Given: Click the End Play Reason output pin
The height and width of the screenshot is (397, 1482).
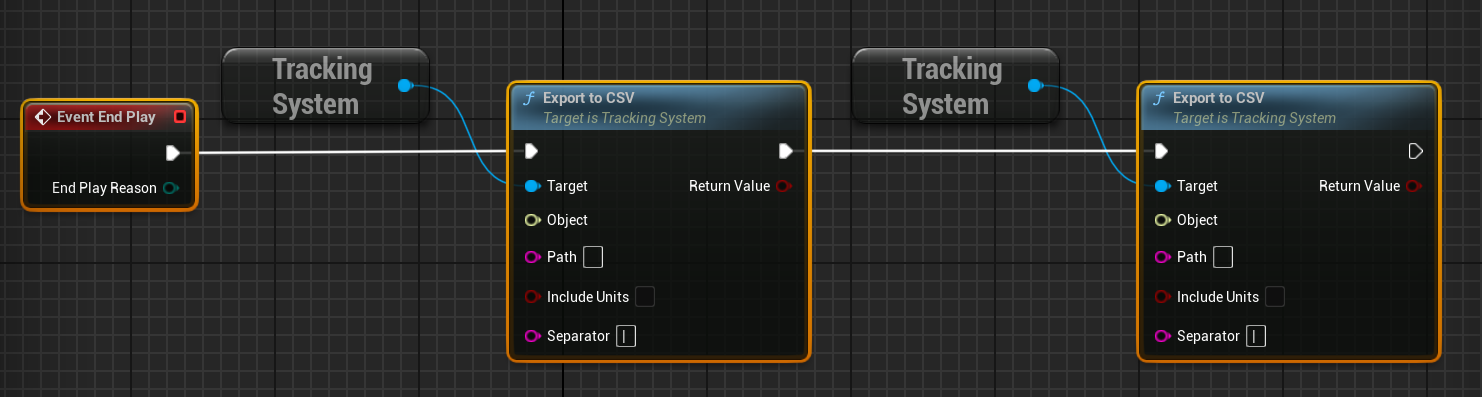Looking at the screenshot, I should pyautogui.click(x=170, y=188).
